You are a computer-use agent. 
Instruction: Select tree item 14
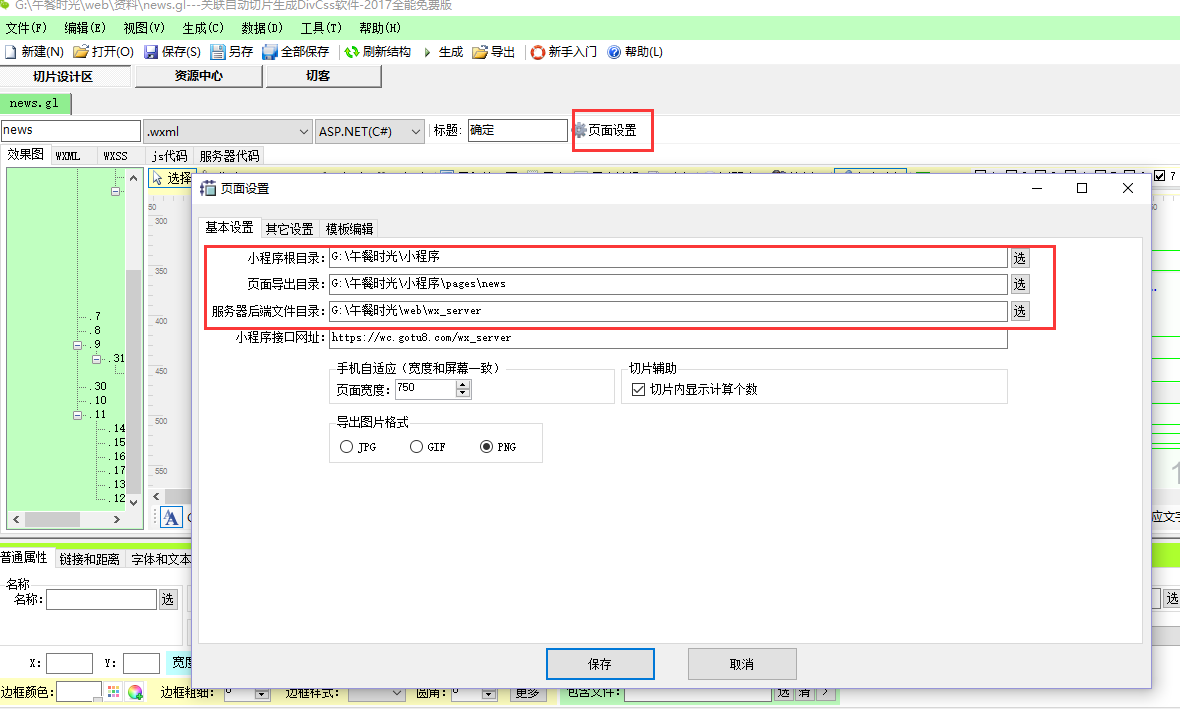tap(119, 428)
